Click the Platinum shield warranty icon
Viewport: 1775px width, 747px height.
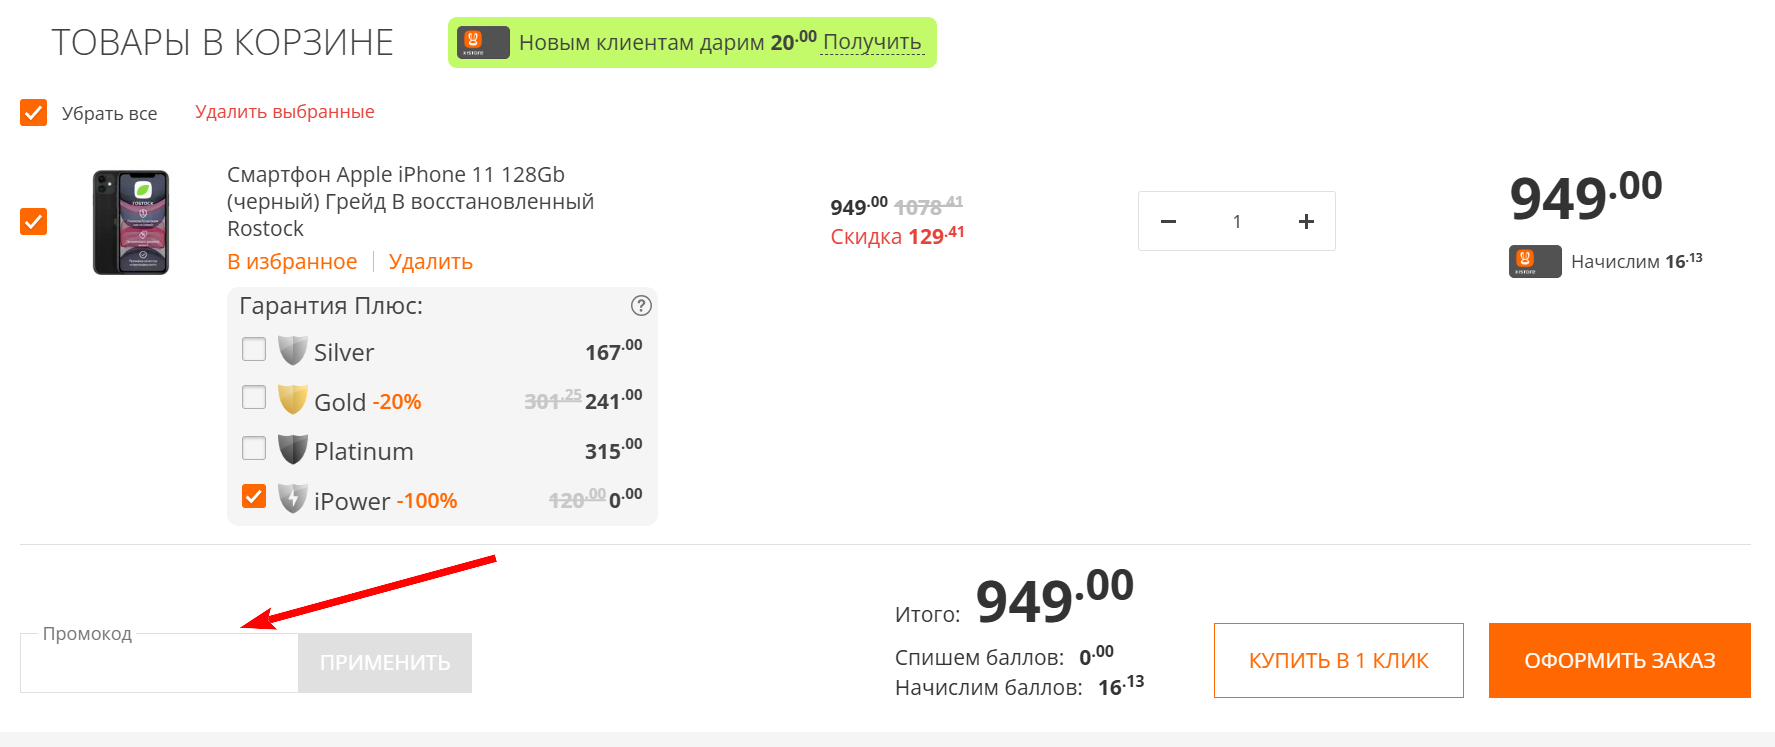tap(292, 449)
